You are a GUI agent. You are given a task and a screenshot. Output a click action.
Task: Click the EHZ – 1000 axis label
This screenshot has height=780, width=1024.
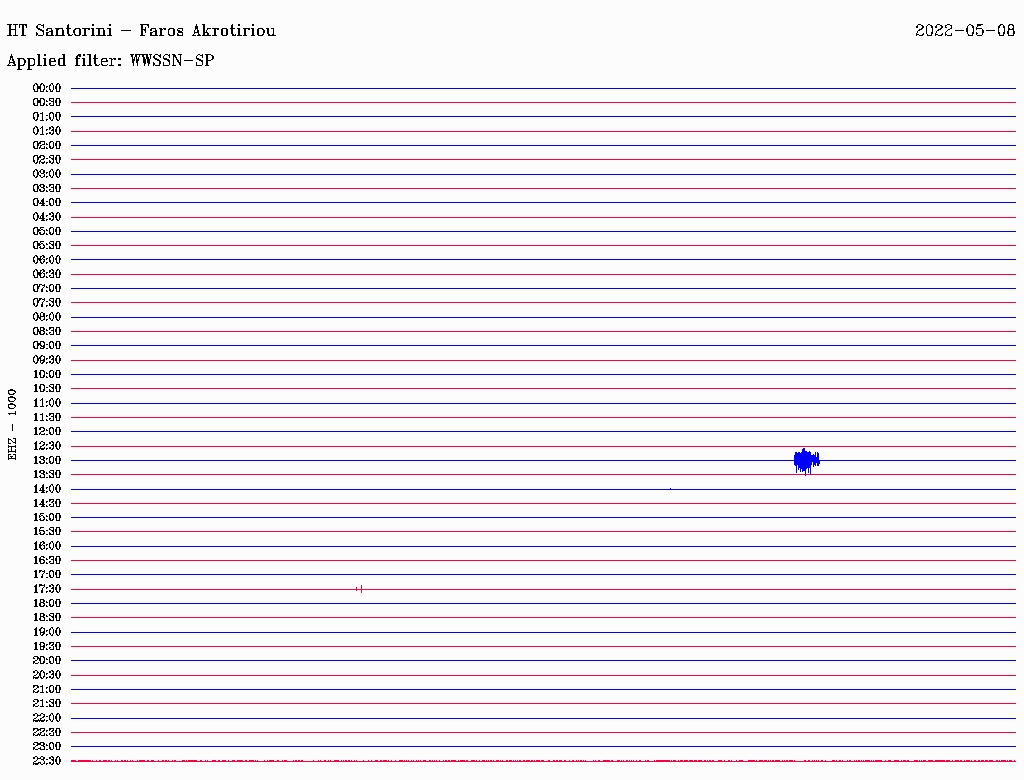coord(12,425)
